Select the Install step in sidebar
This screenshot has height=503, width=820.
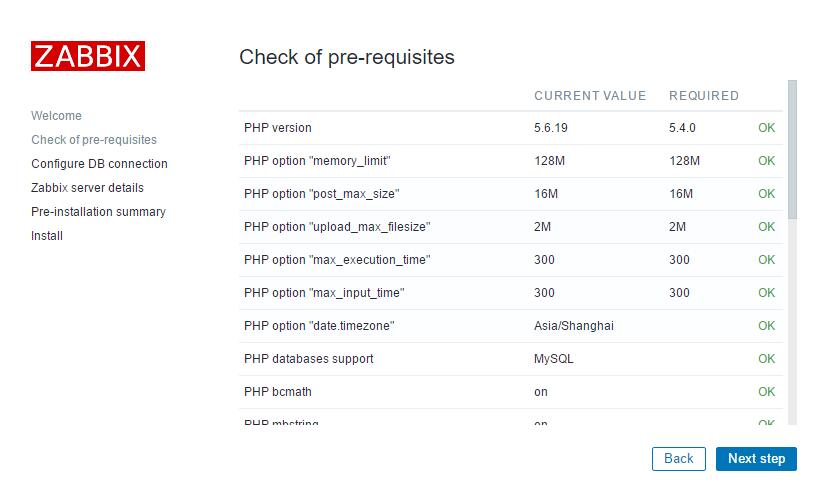47,236
